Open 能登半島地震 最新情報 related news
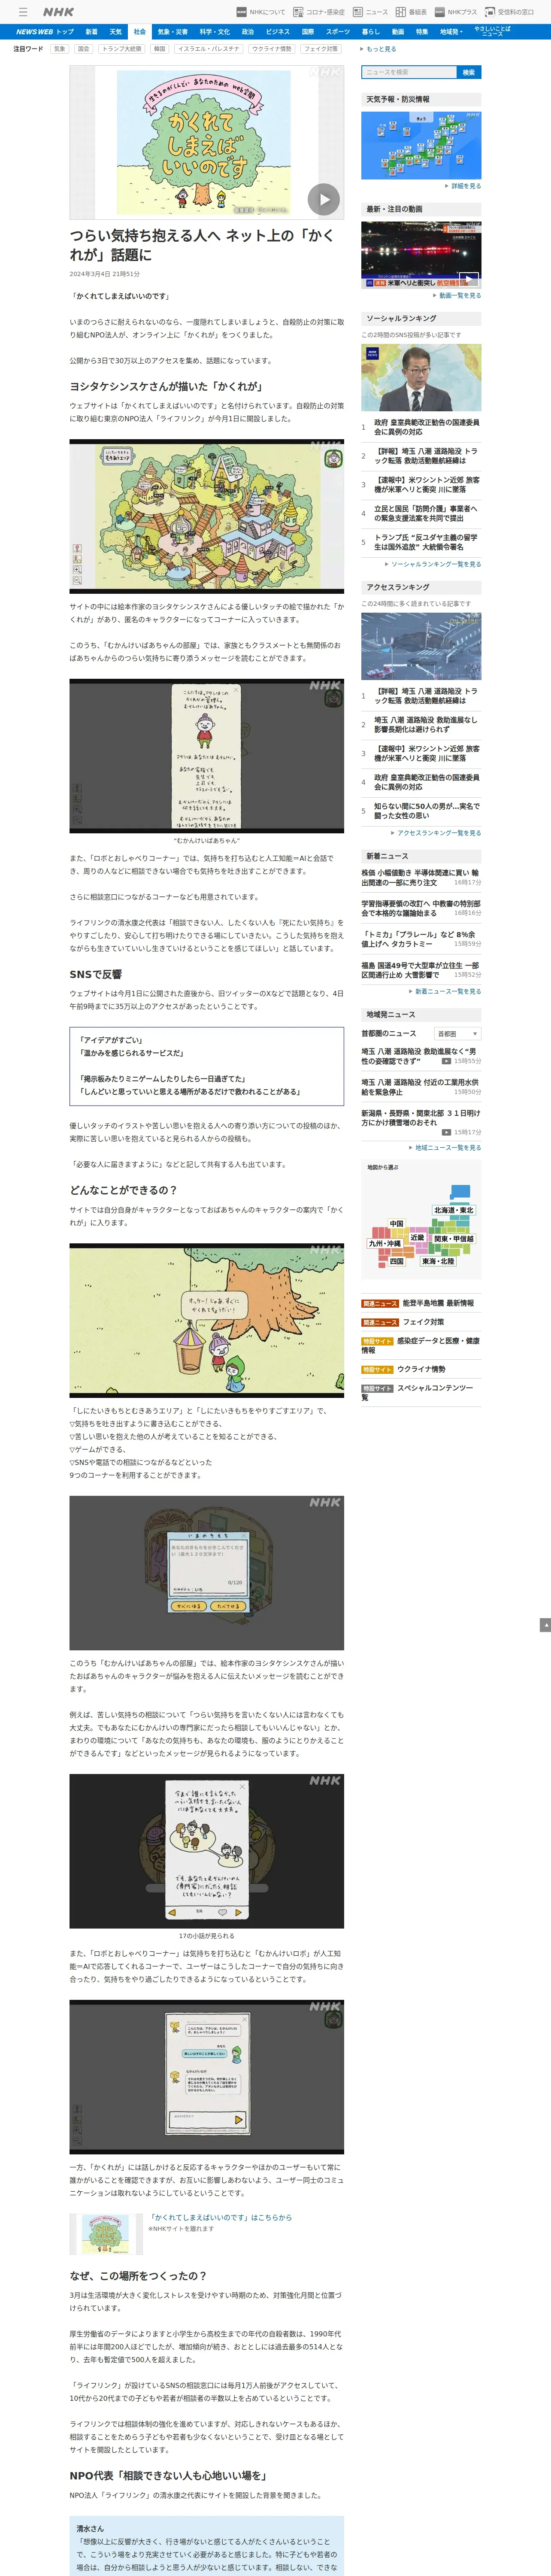 click(x=438, y=1303)
